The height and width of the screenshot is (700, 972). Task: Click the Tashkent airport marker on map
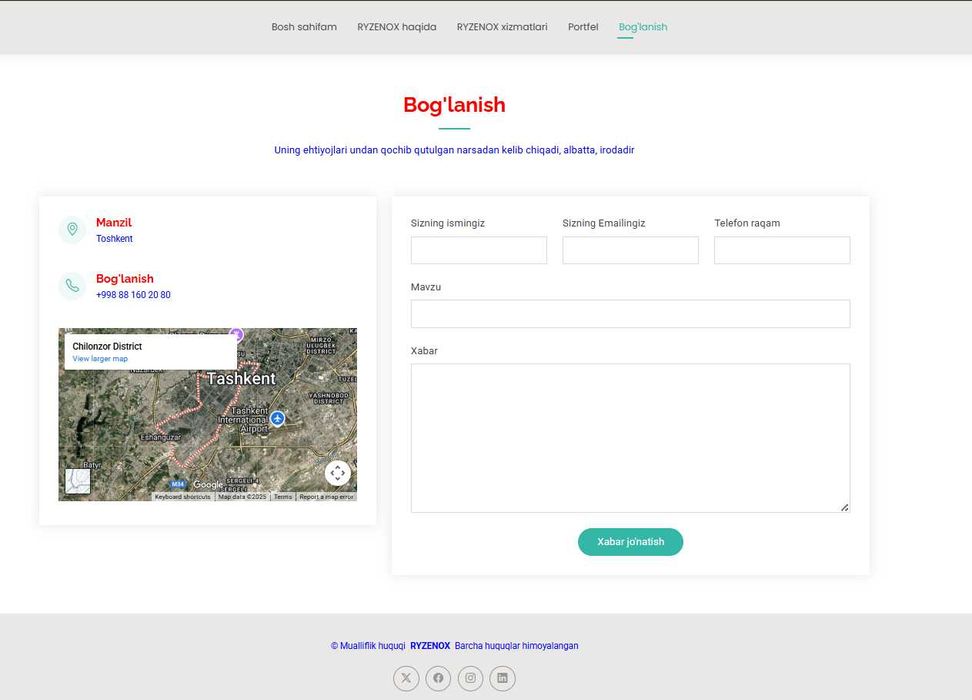click(278, 419)
